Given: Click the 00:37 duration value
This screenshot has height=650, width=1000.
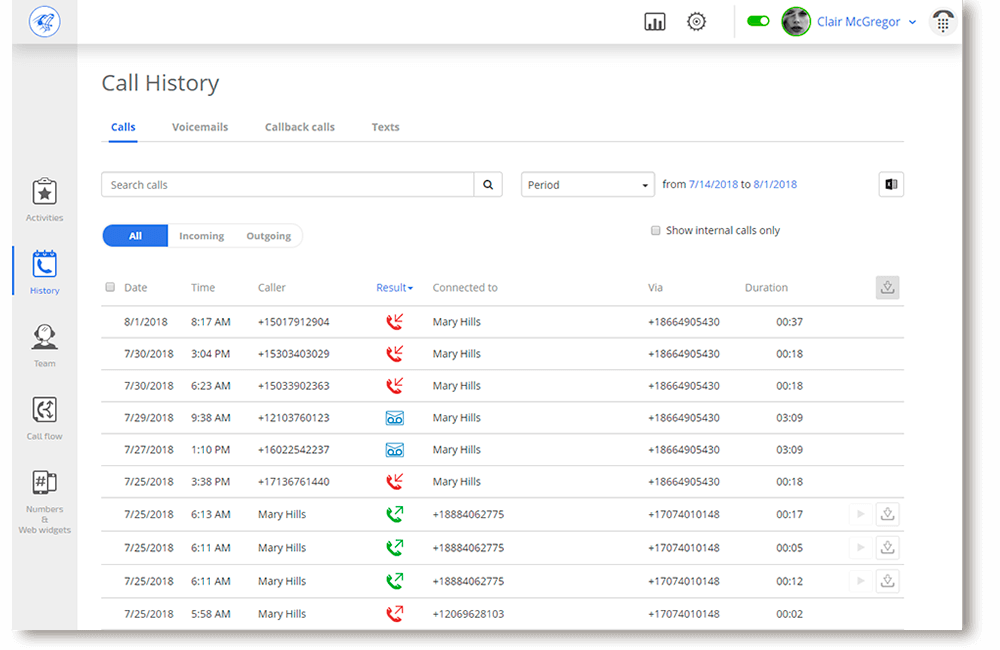Looking at the screenshot, I should (789, 321).
